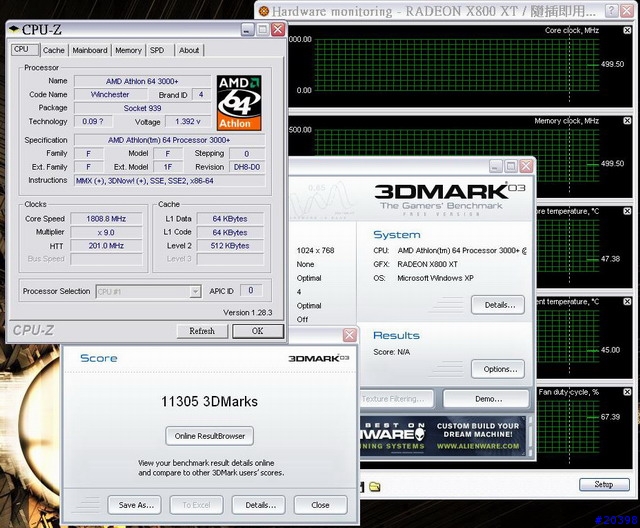Click the To Excel button
The width and height of the screenshot is (640, 528).
tap(196, 505)
